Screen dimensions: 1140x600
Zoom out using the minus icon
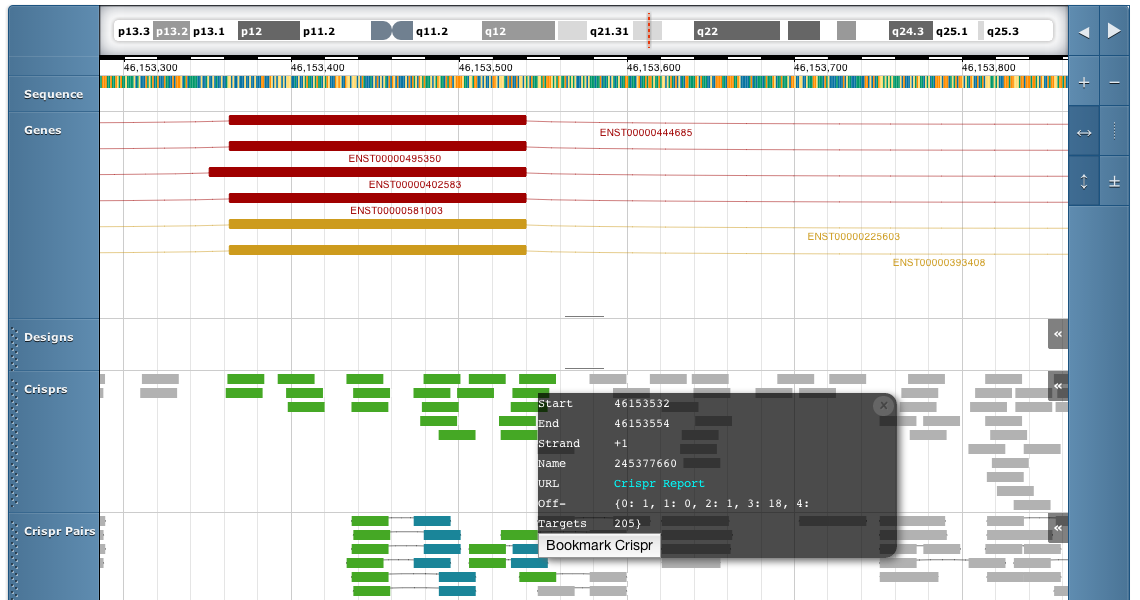click(x=1115, y=84)
